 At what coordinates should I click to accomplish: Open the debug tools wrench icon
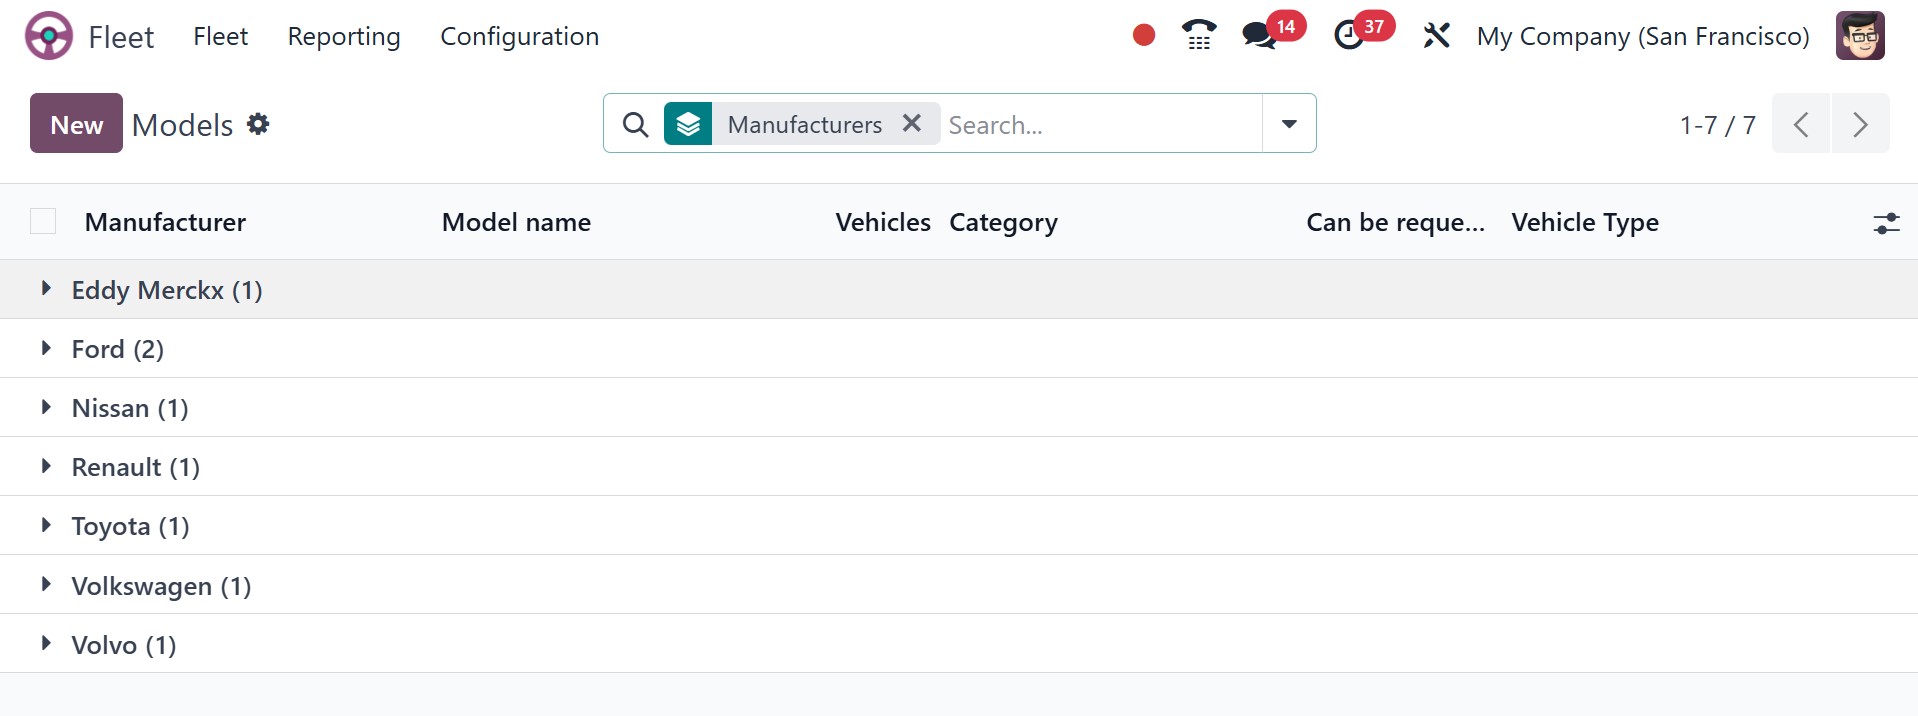[x=1436, y=36]
